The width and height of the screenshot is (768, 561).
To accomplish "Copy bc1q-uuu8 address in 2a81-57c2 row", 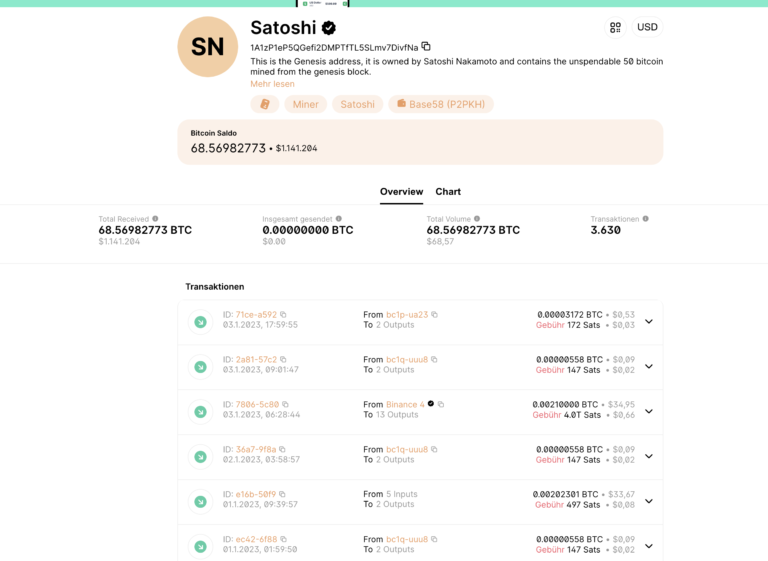I will click(x=434, y=360).
